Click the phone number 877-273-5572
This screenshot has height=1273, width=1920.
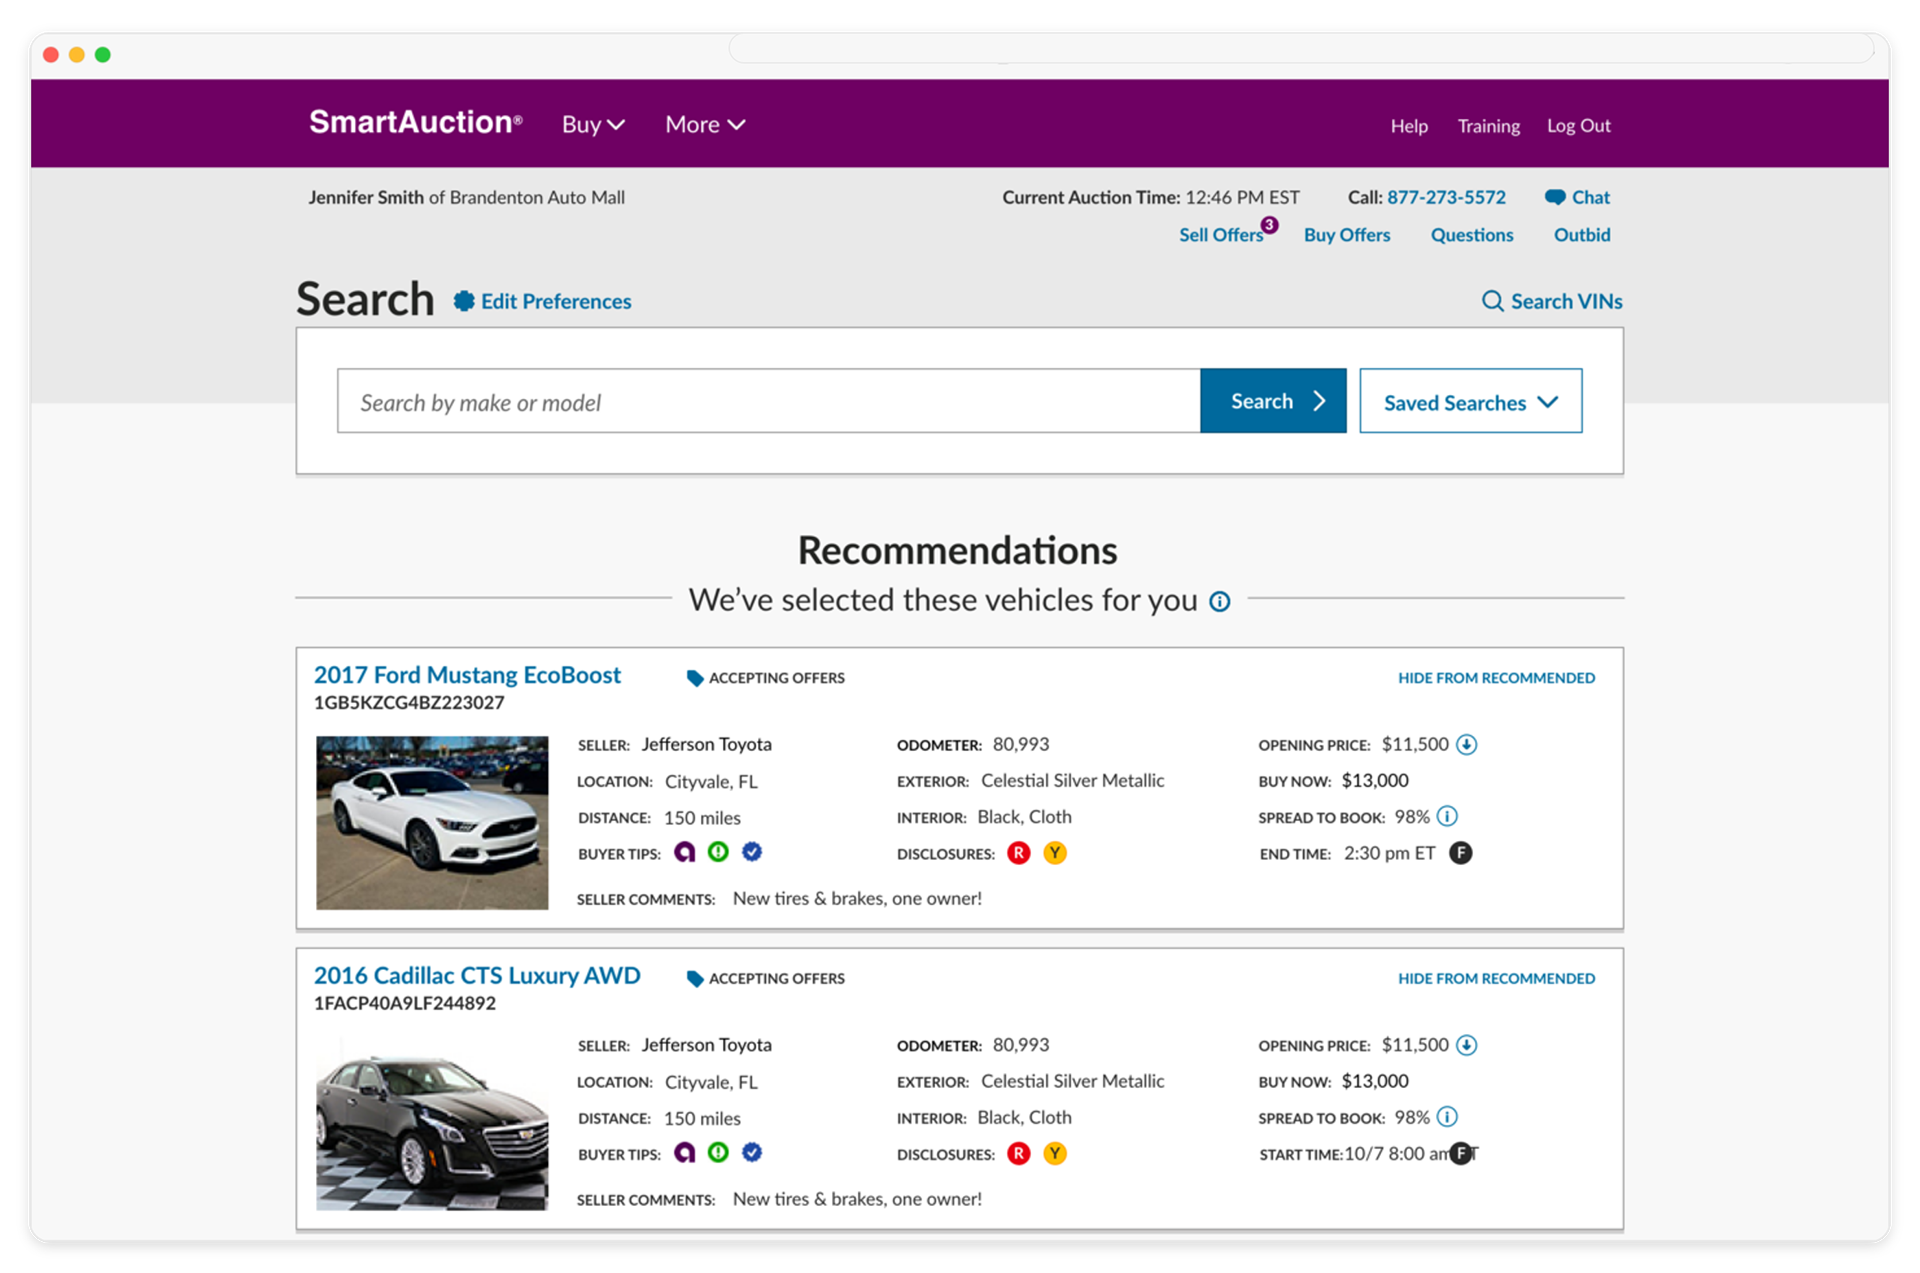tap(1445, 197)
